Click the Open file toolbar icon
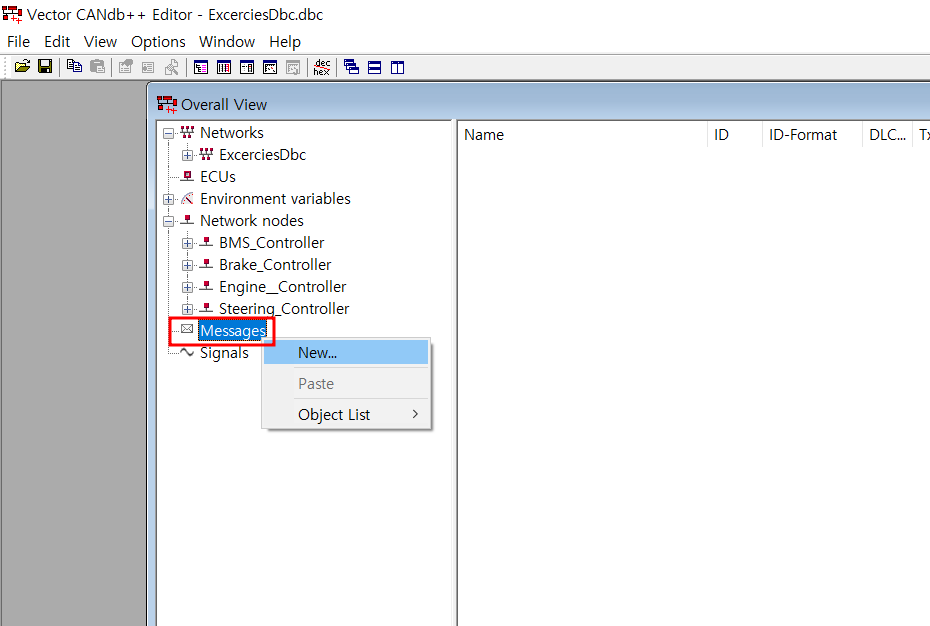 click(x=22, y=66)
